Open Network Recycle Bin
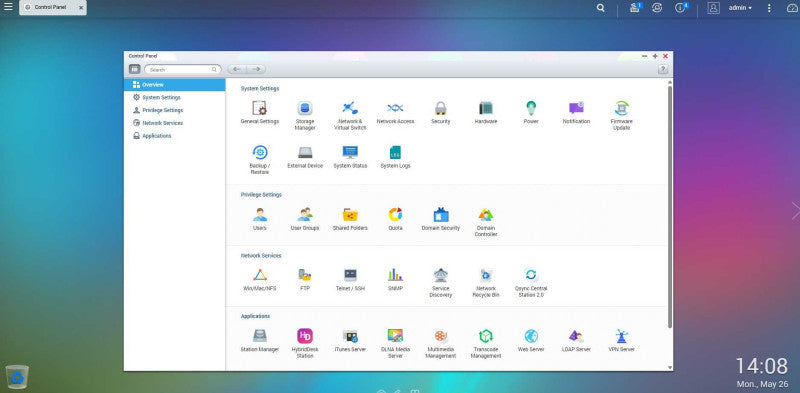 coord(486,283)
